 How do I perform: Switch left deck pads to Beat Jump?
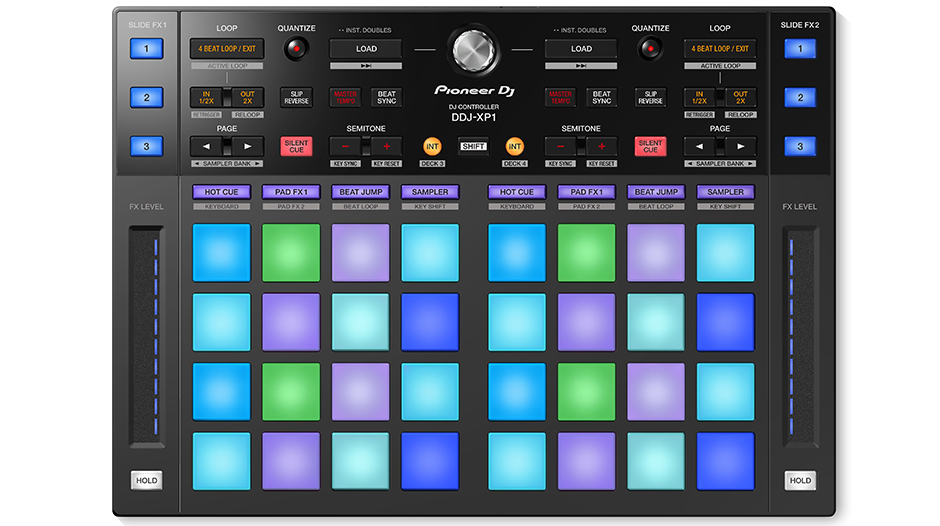tap(360, 192)
